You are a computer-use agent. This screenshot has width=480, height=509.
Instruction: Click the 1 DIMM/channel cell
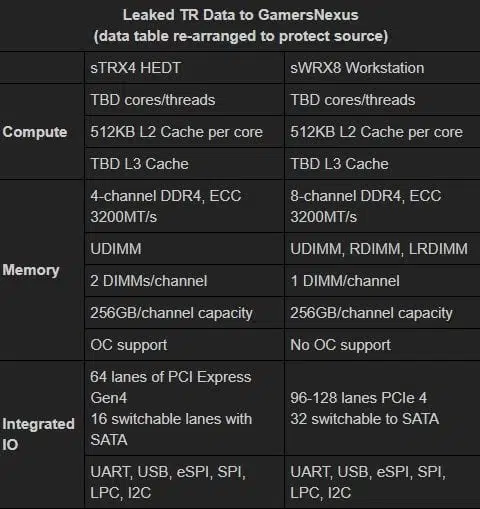[382, 281]
